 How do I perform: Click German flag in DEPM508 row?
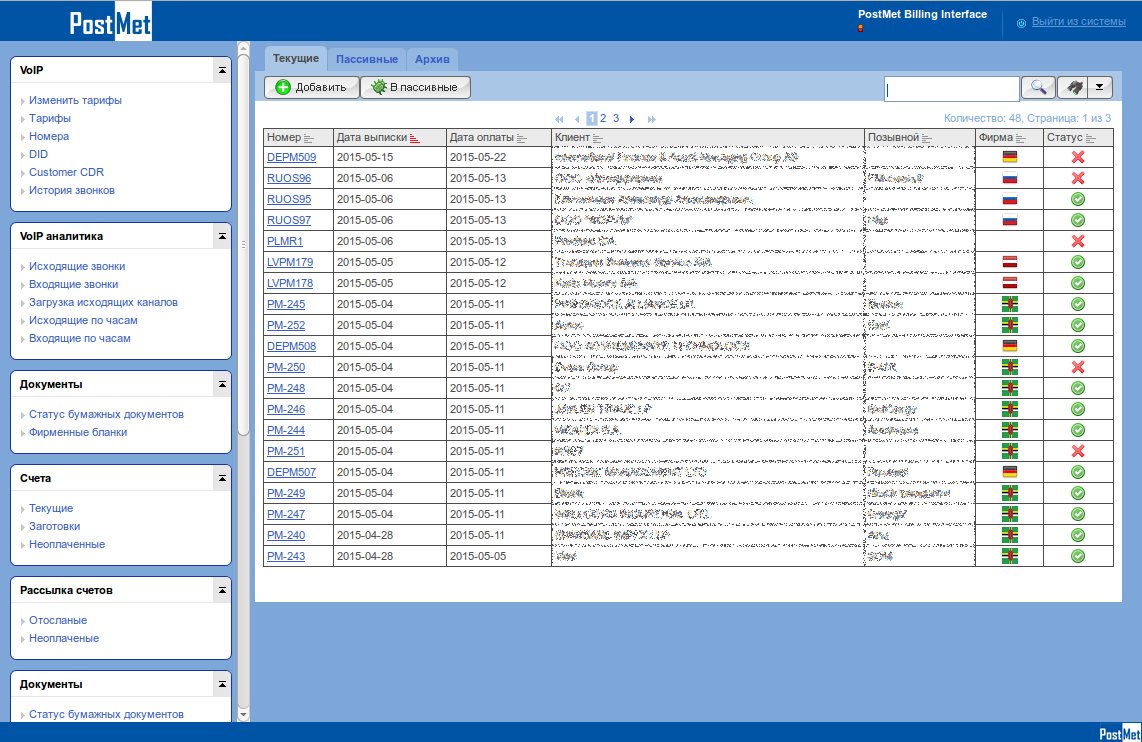[1009, 346]
